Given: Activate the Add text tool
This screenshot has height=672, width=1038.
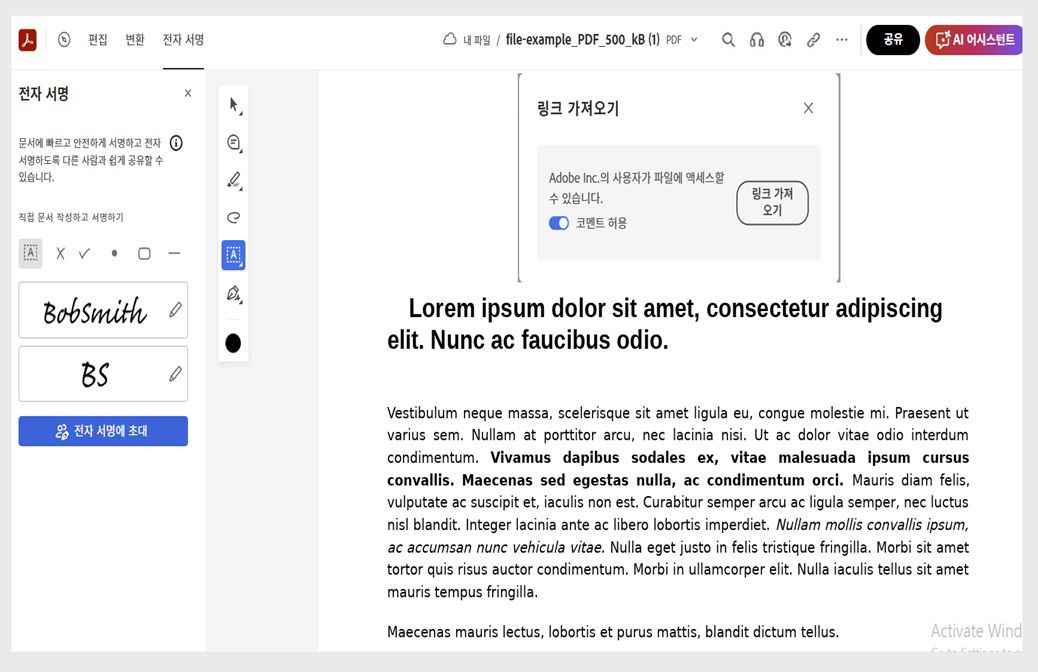Looking at the screenshot, I should [x=233, y=255].
